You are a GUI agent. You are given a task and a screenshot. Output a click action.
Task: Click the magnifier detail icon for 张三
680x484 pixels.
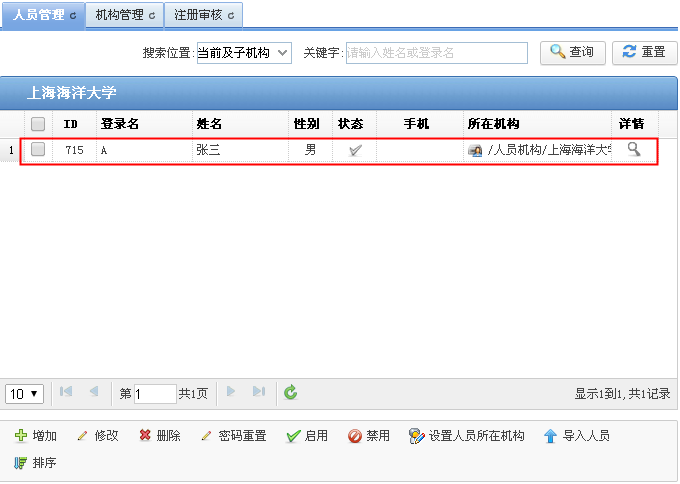coord(633,149)
